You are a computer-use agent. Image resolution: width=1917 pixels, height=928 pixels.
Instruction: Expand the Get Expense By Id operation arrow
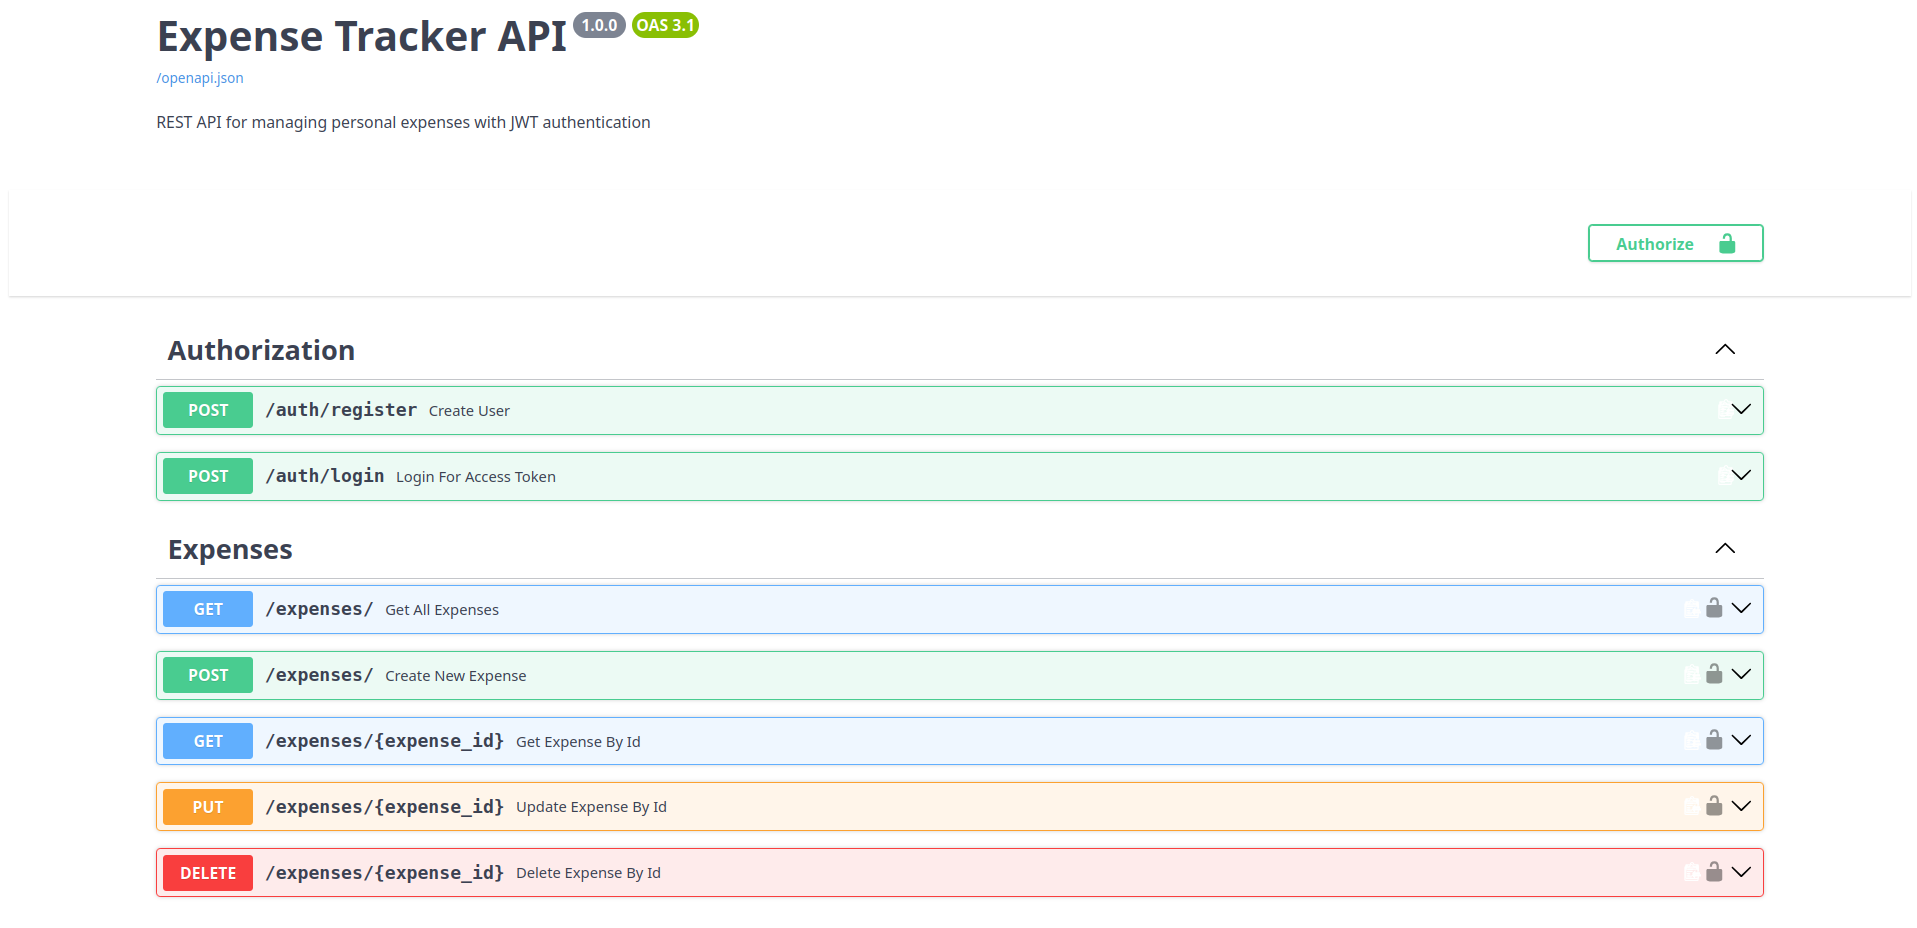tap(1741, 740)
